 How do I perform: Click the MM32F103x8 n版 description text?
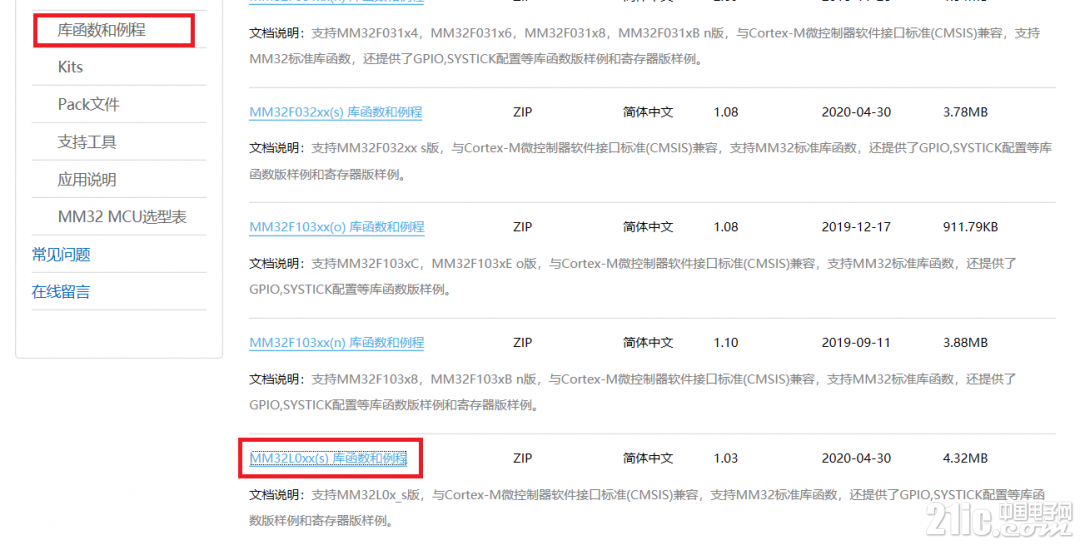(x=633, y=392)
